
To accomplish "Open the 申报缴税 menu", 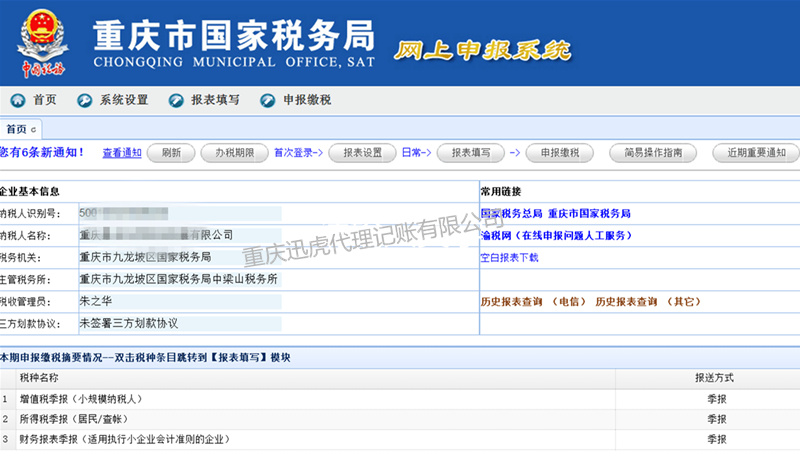I will tap(307, 100).
